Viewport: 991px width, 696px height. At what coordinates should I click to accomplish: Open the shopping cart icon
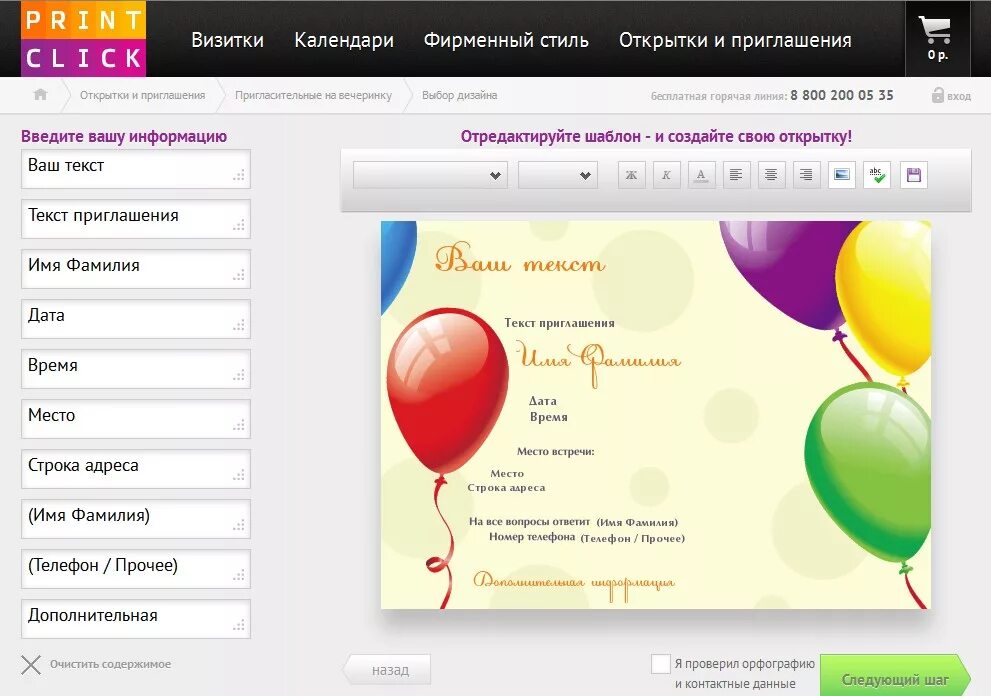(937, 30)
